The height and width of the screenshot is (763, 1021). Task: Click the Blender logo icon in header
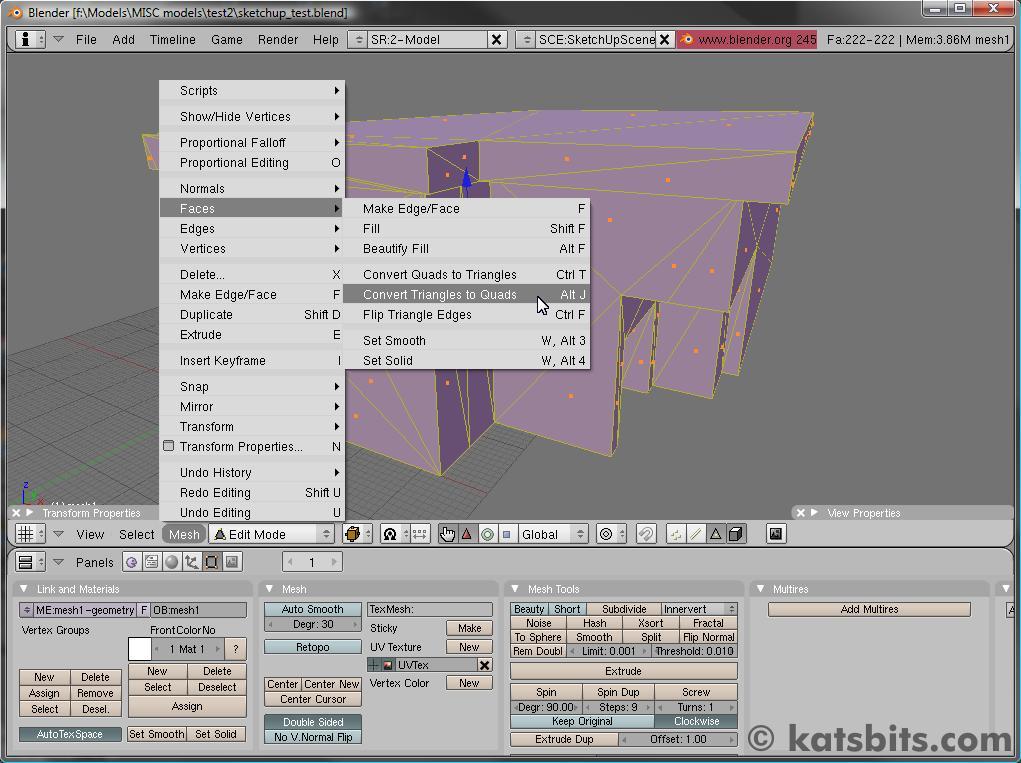click(x=686, y=39)
